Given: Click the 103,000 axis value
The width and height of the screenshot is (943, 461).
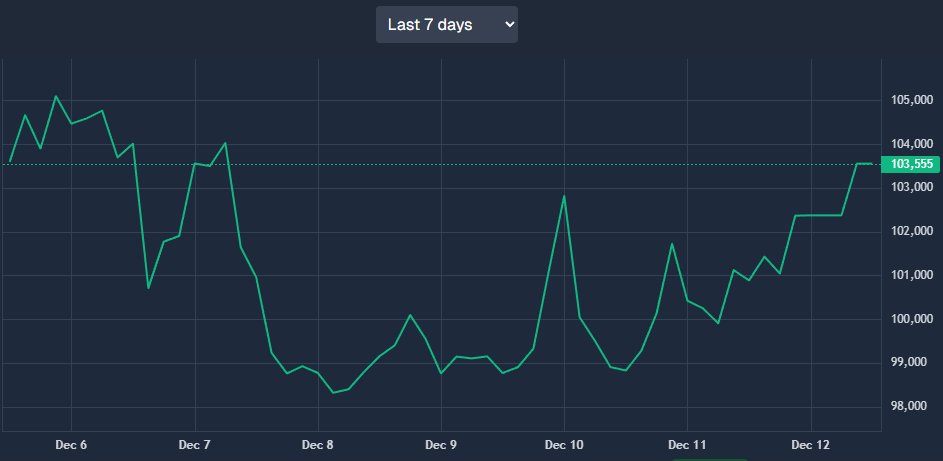Looking at the screenshot, I should [x=911, y=188].
